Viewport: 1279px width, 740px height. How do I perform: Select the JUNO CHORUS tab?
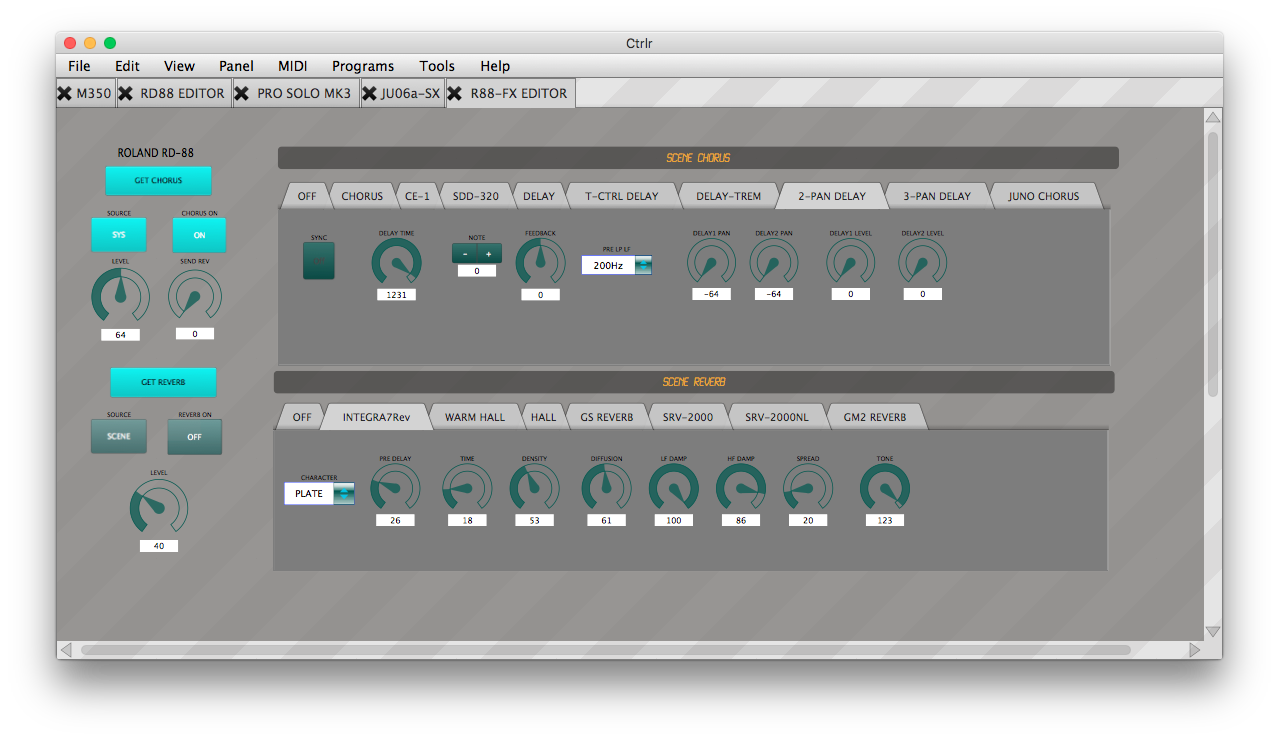pyautogui.click(x=1043, y=196)
